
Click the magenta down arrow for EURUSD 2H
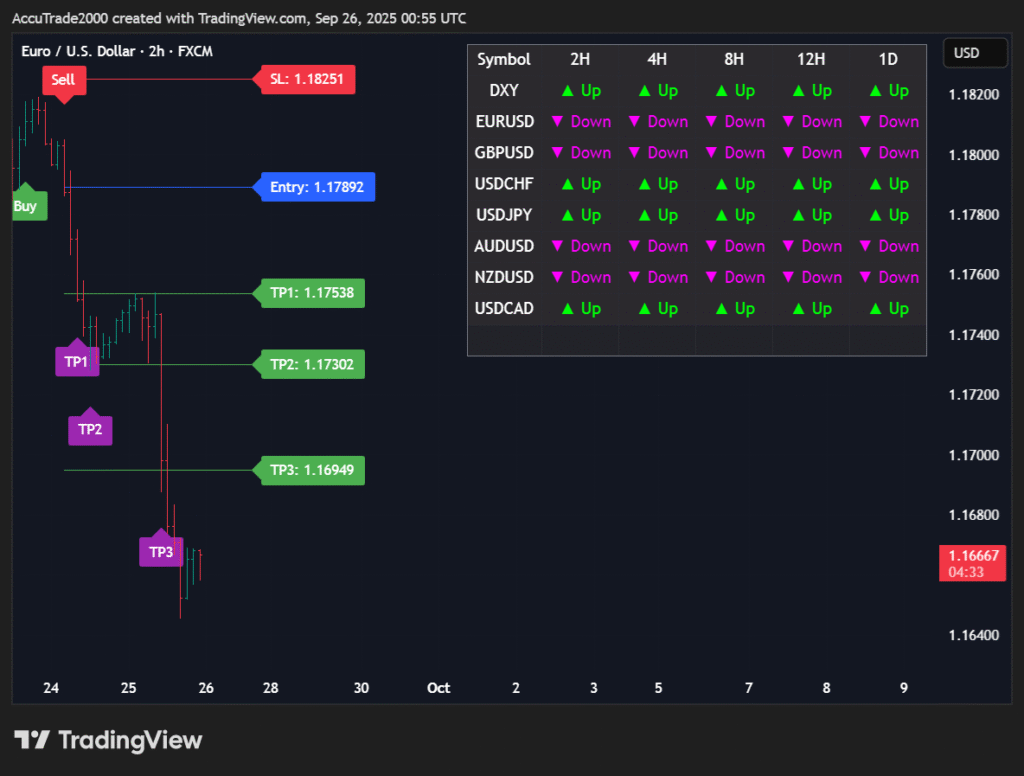(x=558, y=122)
